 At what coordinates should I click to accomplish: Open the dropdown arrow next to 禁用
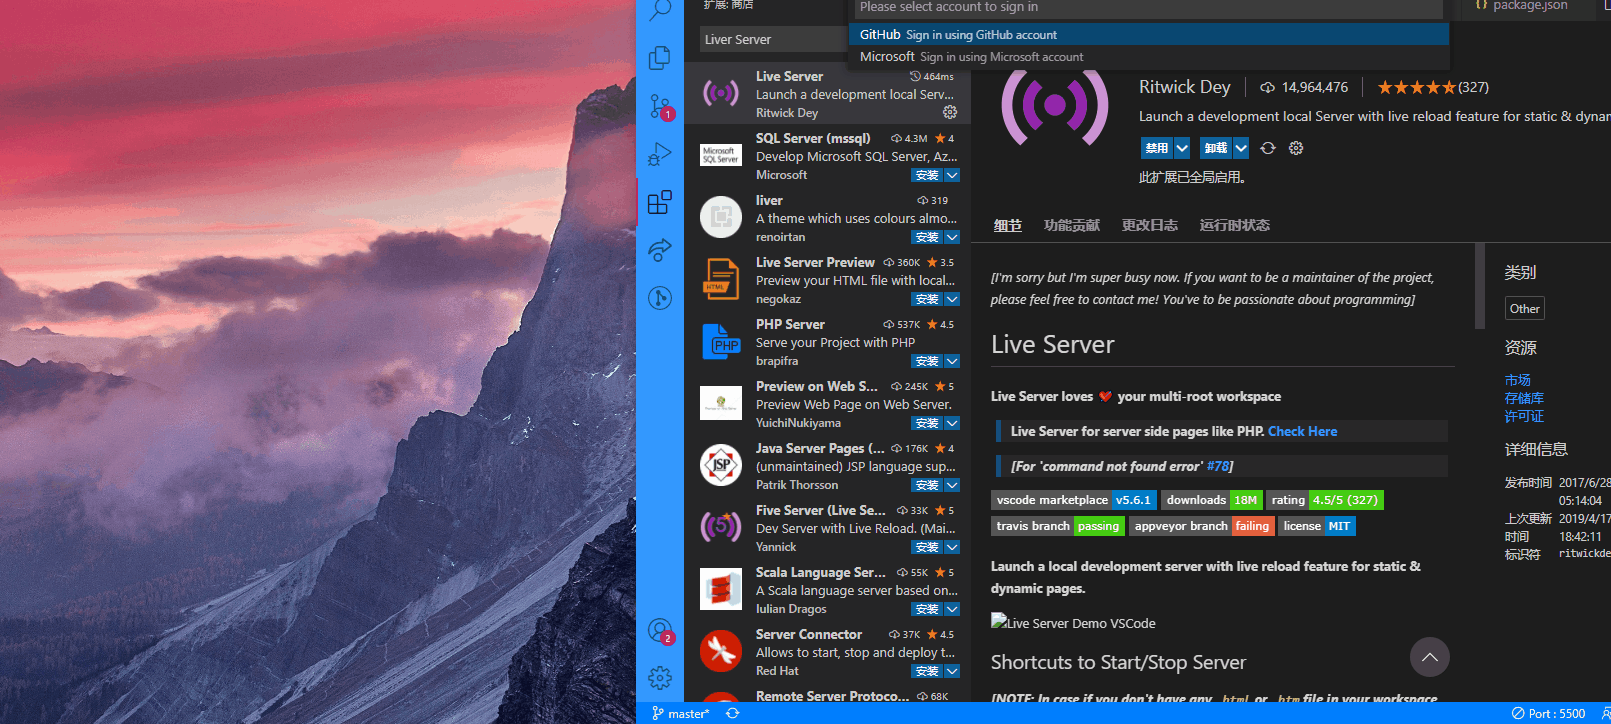(1182, 148)
